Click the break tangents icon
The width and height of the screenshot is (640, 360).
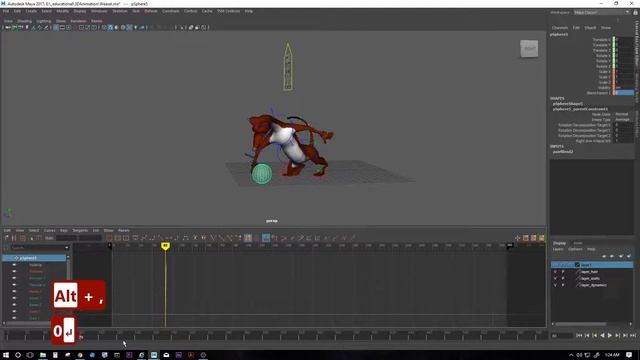coord(213,238)
